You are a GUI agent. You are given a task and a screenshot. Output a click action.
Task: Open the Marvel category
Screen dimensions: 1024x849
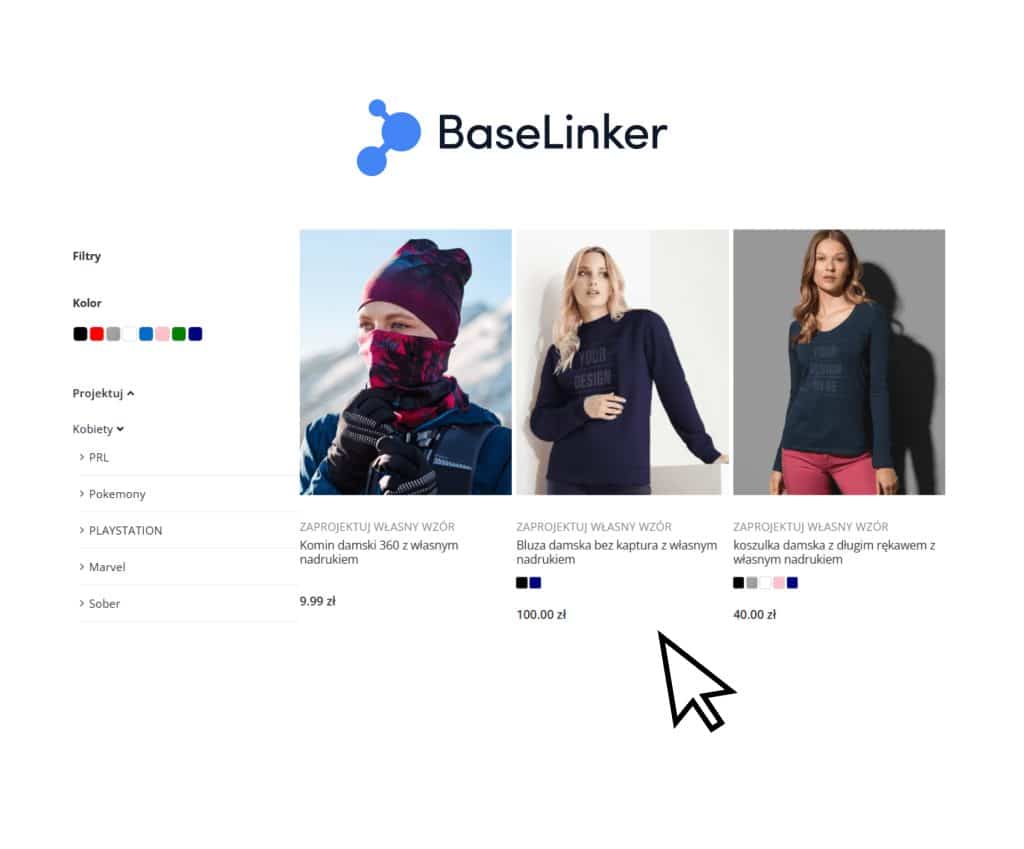[106, 567]
